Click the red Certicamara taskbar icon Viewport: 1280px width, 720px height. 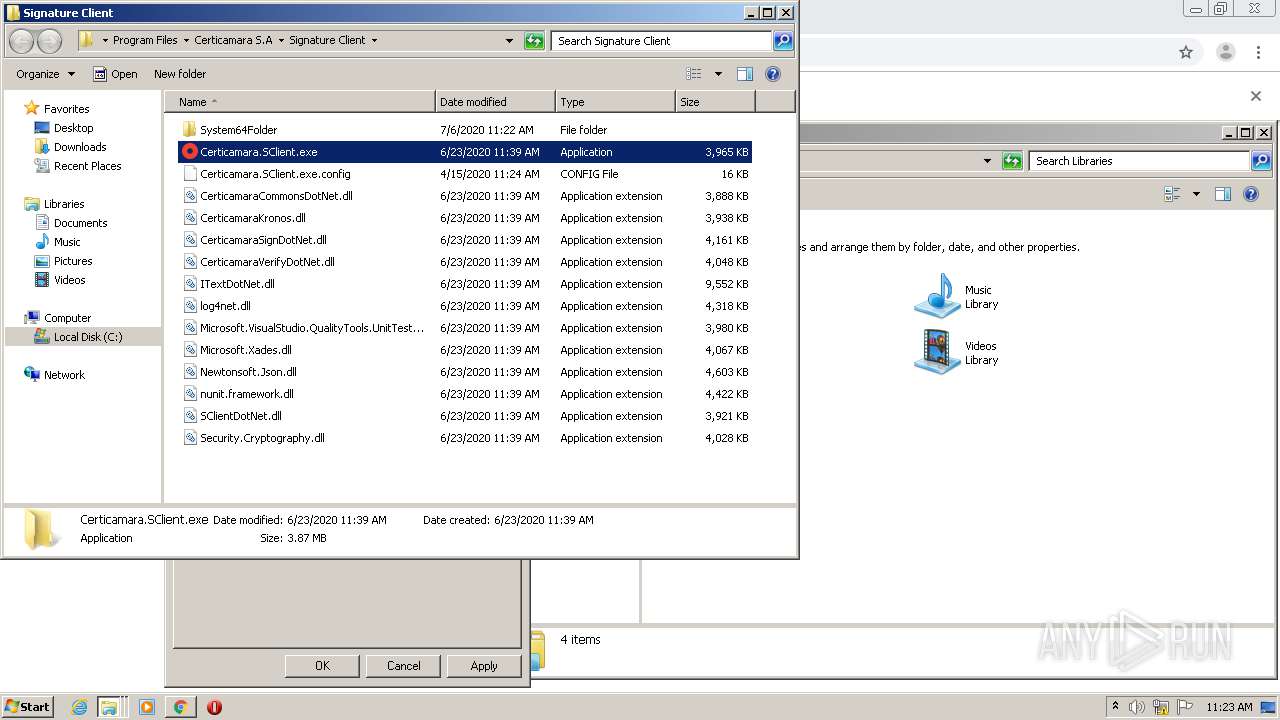[214, 707]
